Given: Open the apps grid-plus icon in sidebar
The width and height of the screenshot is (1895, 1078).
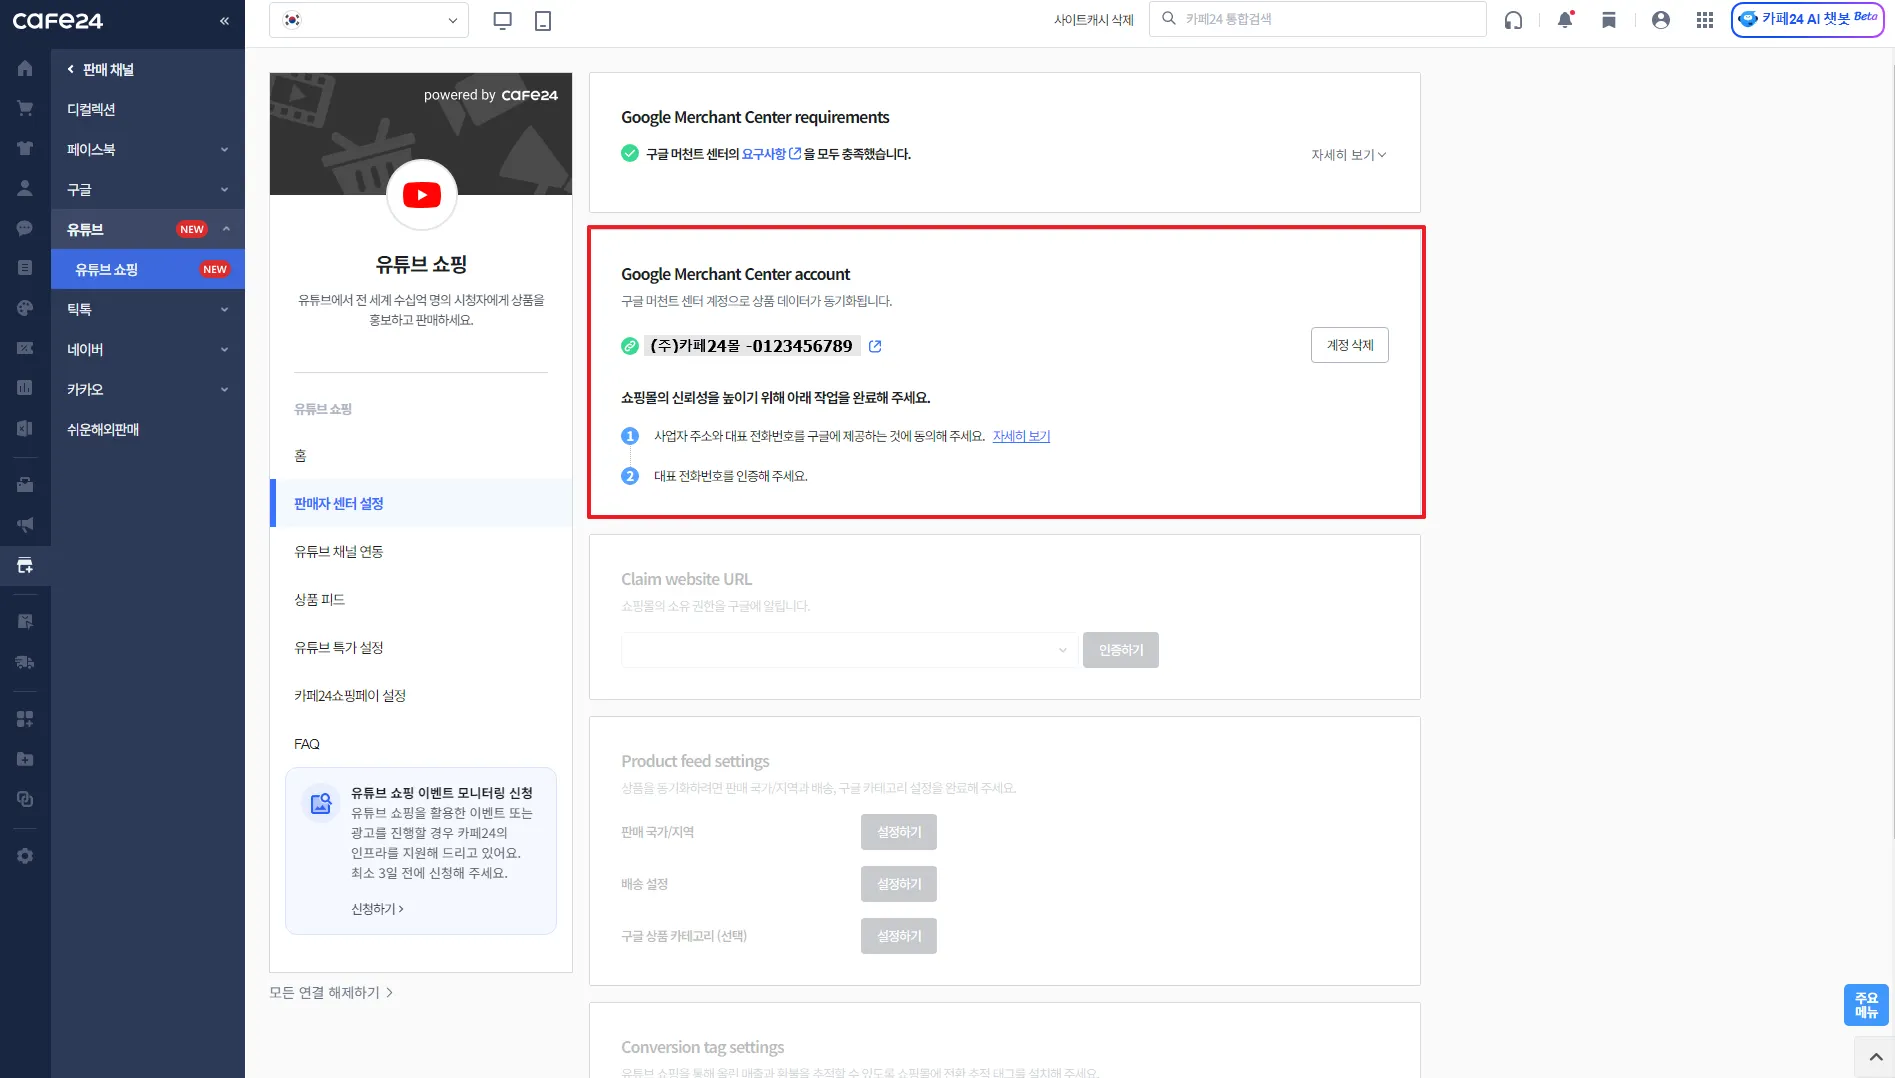Looking at the screenshot, I should click(x=25, y=719).
